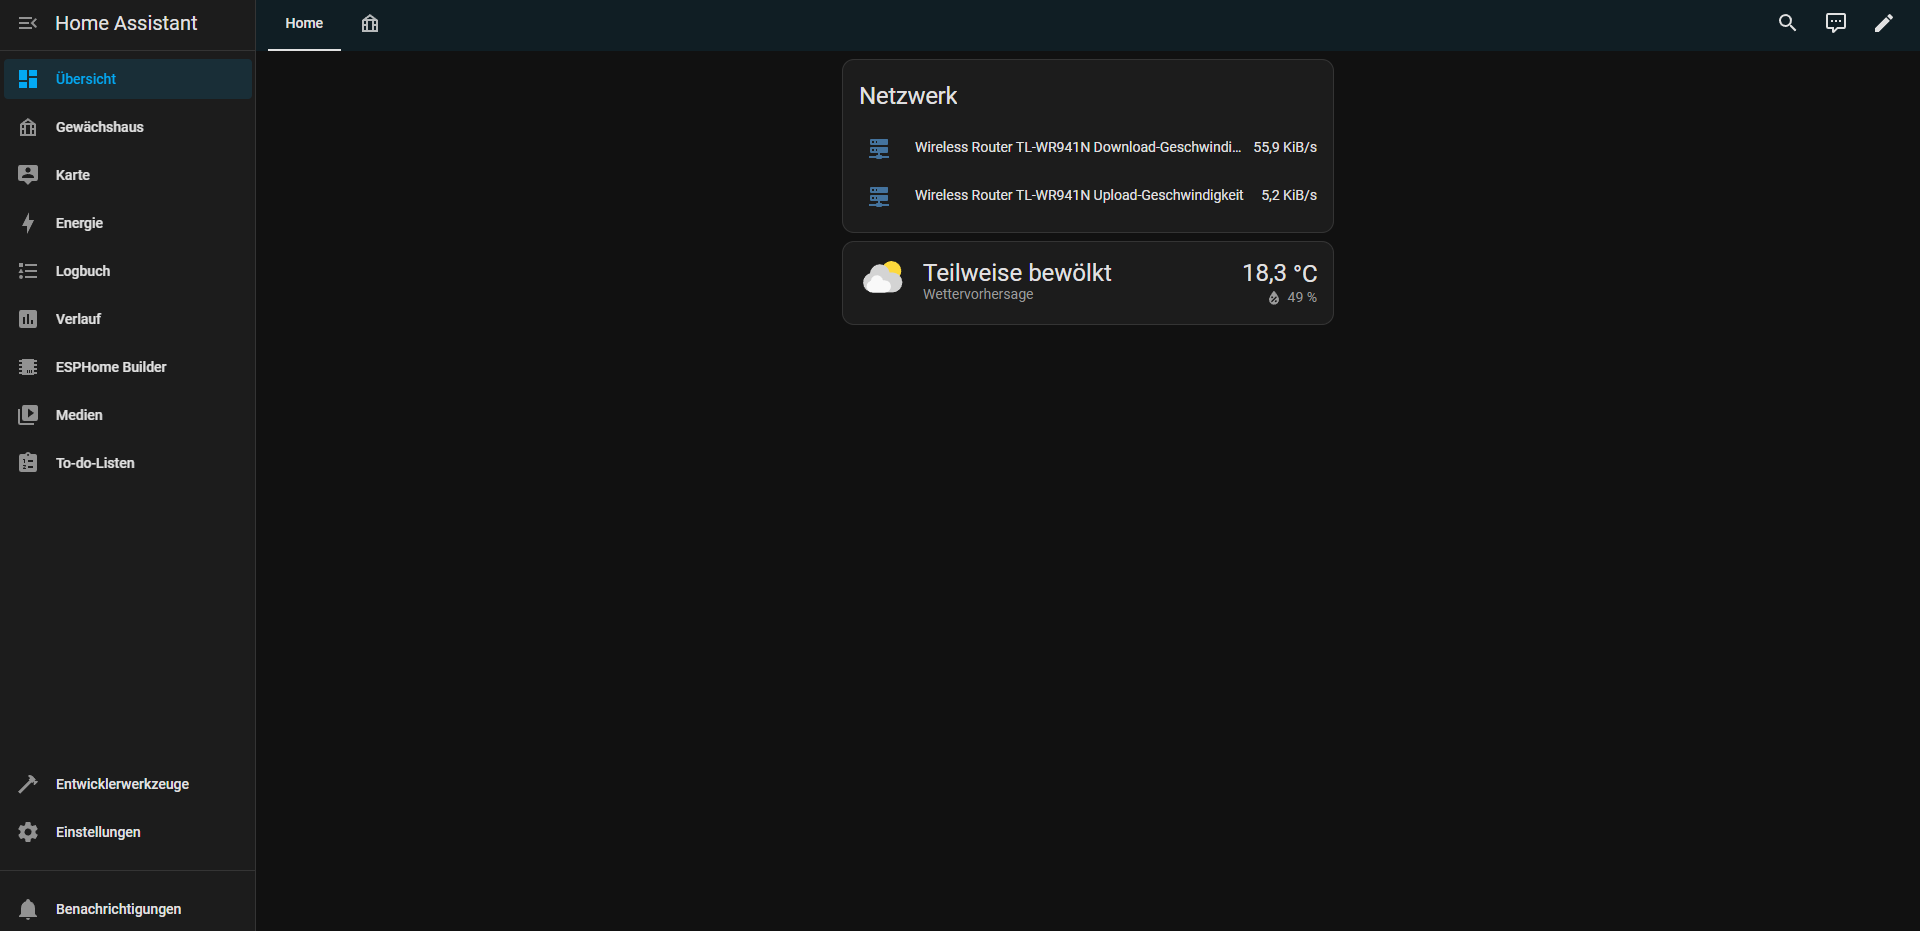Click the Verlauf chart icon
Viewport: 1920px width, 931px height.
tap(28, 319)
